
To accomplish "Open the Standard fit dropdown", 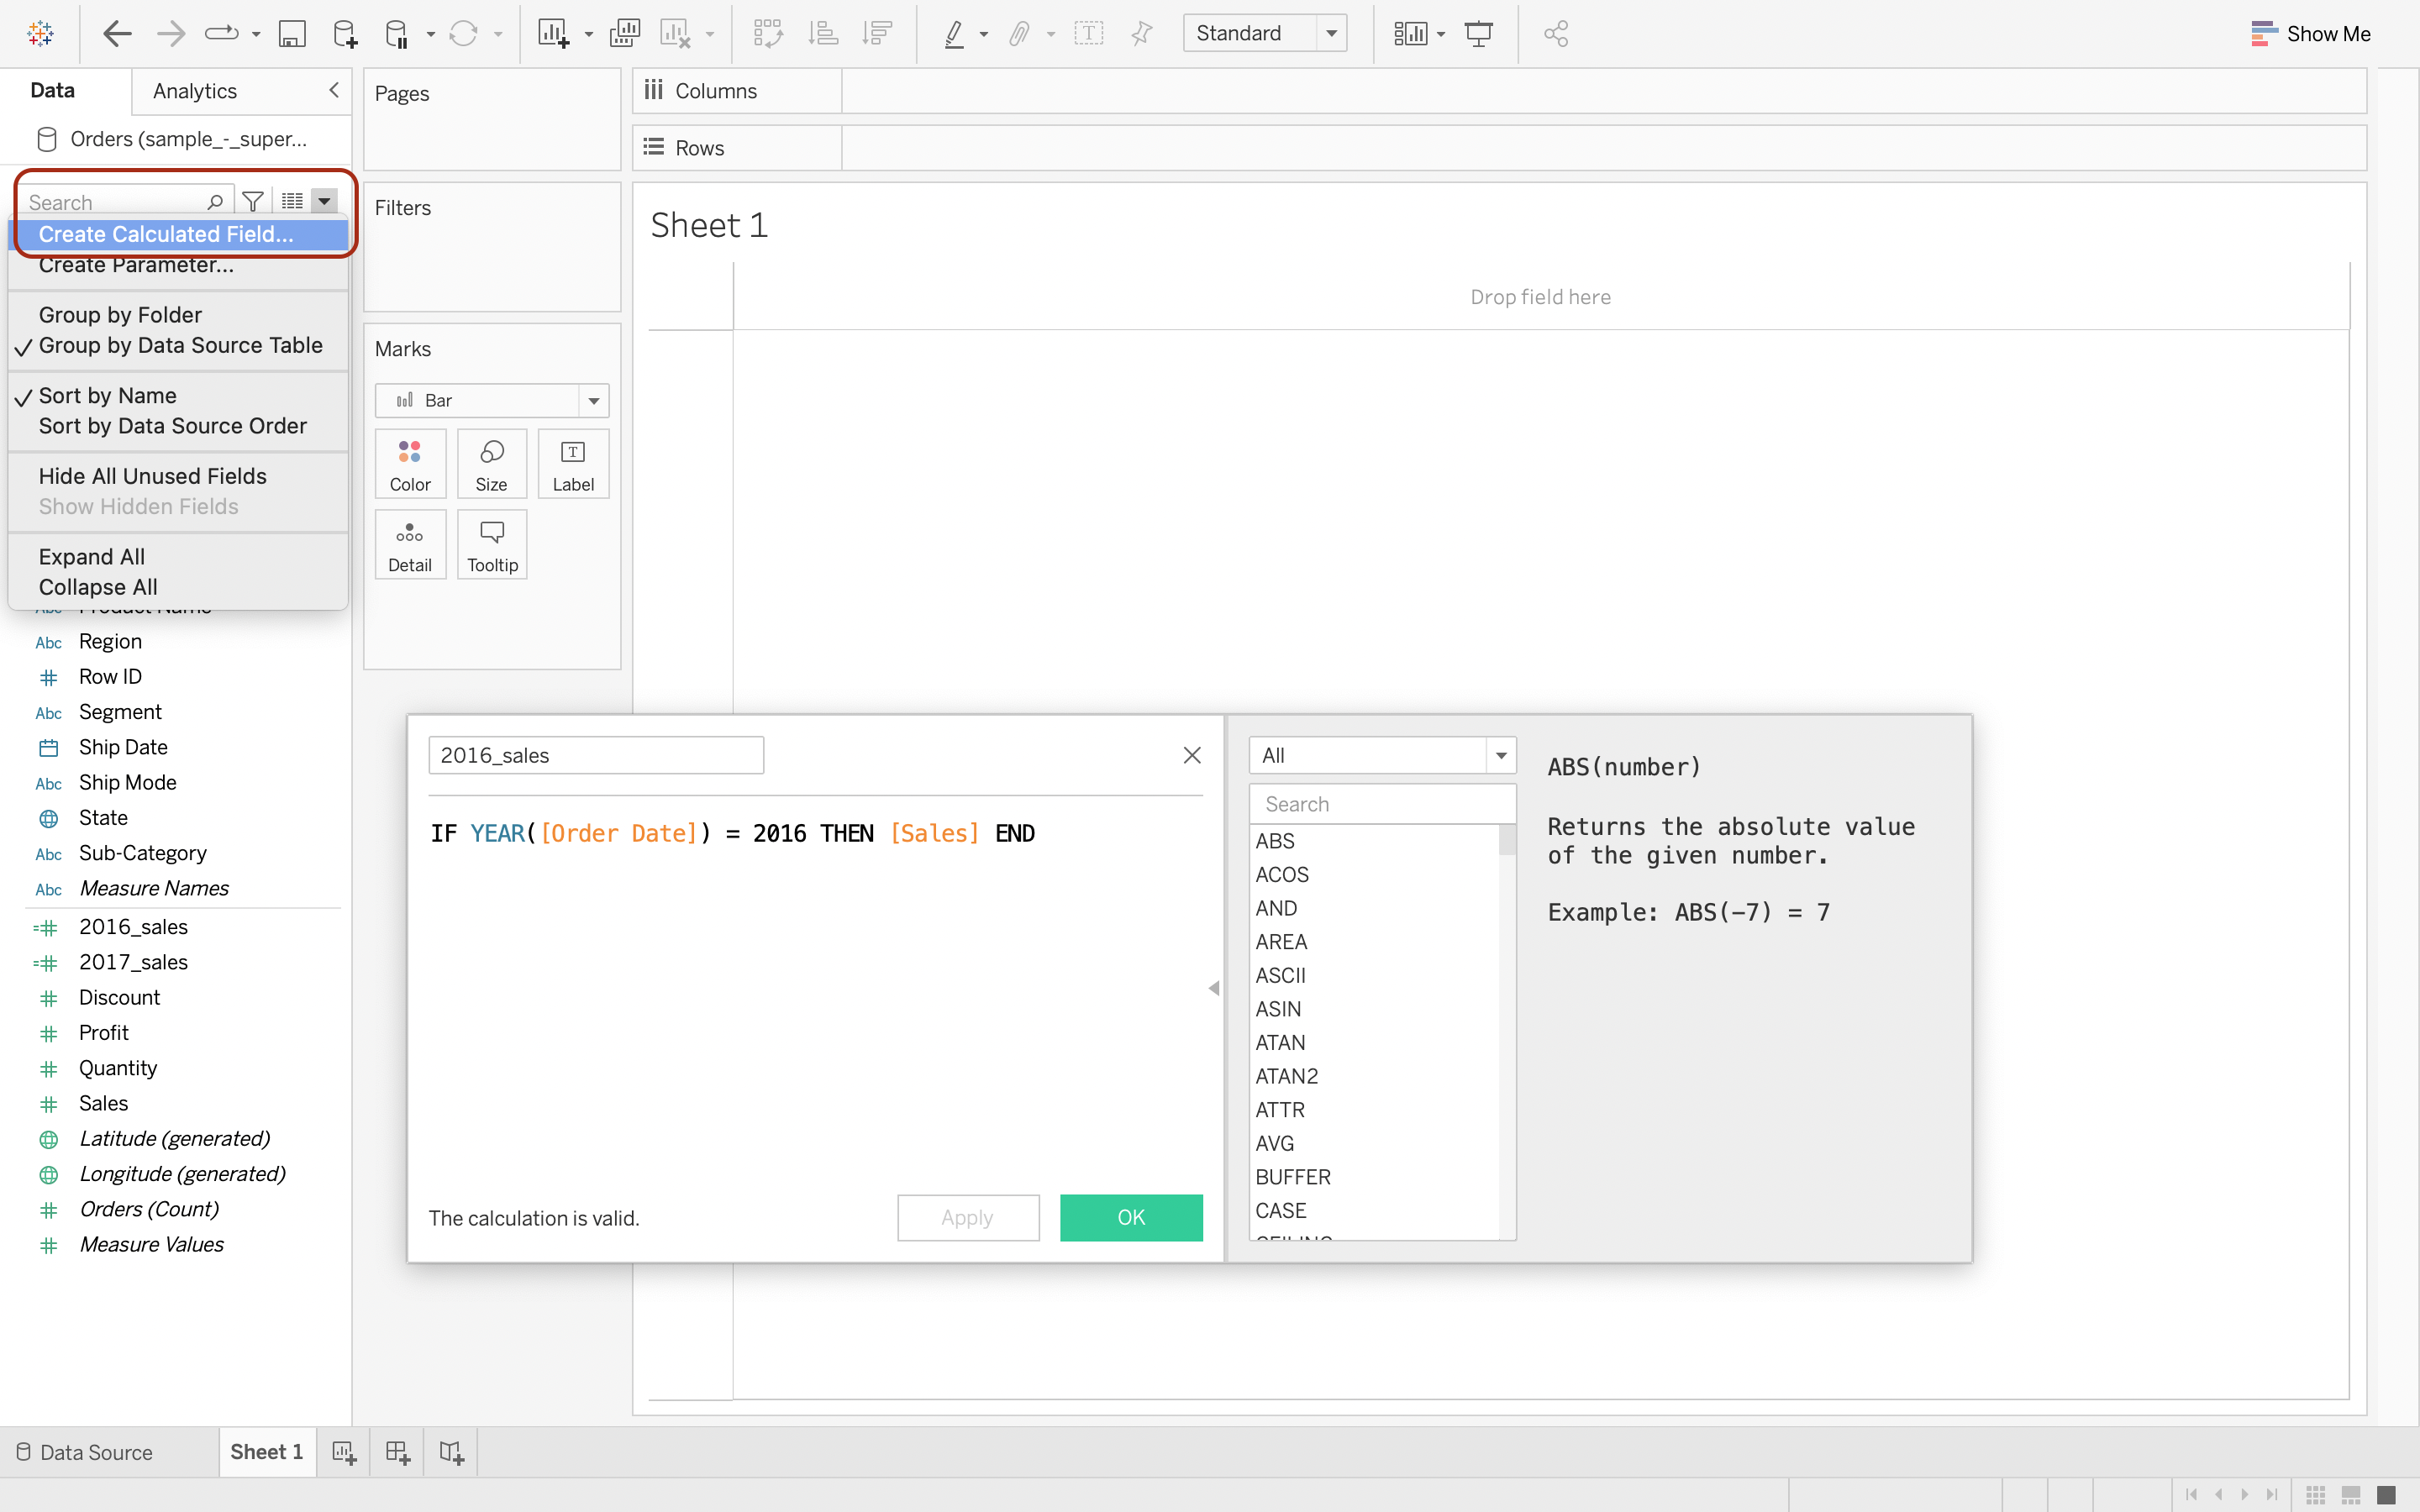I will point(1264,34).
